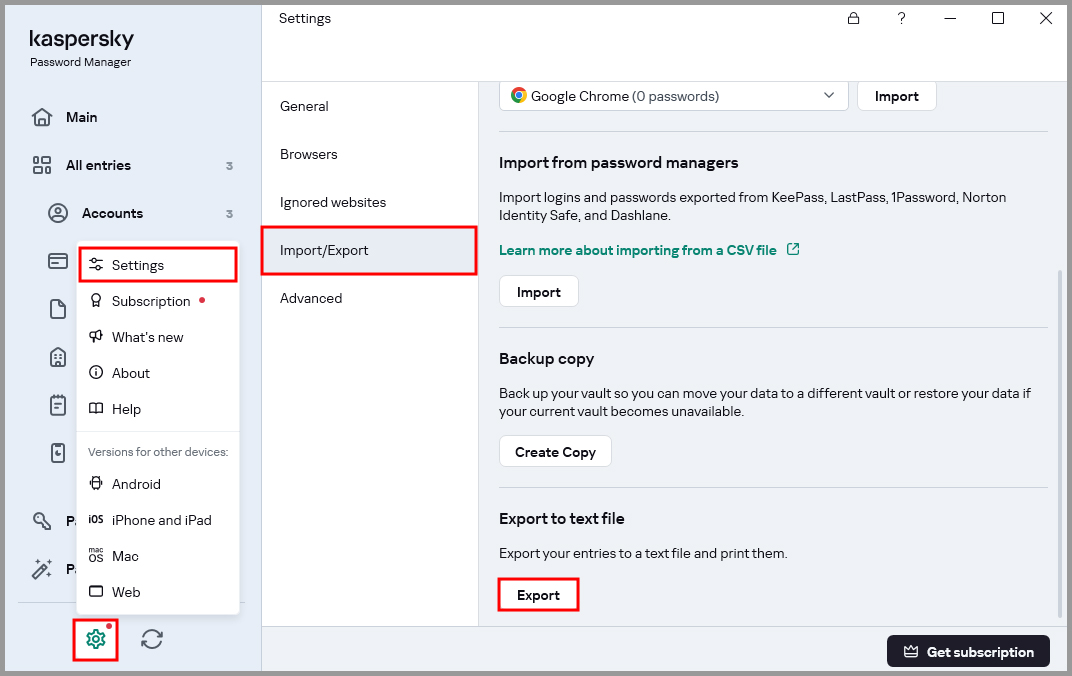Image resolution: width=1072 pixels, height=676 pixels.
Task: Choose What's new menu entry
Action: [x=158, y=337]
